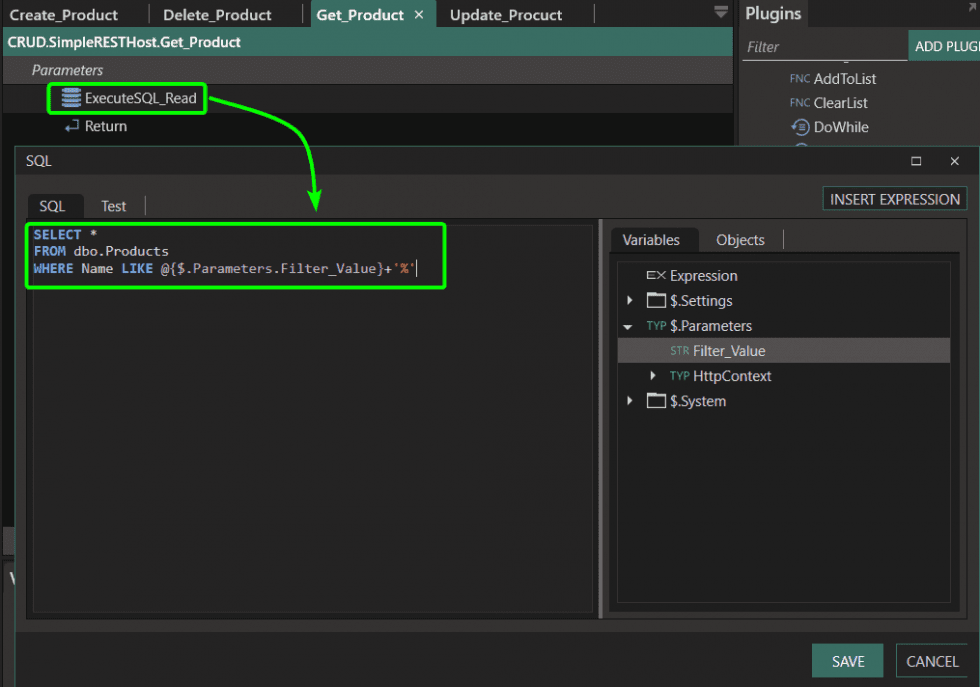Click the AddToList FNC icon

coord(799,79)
